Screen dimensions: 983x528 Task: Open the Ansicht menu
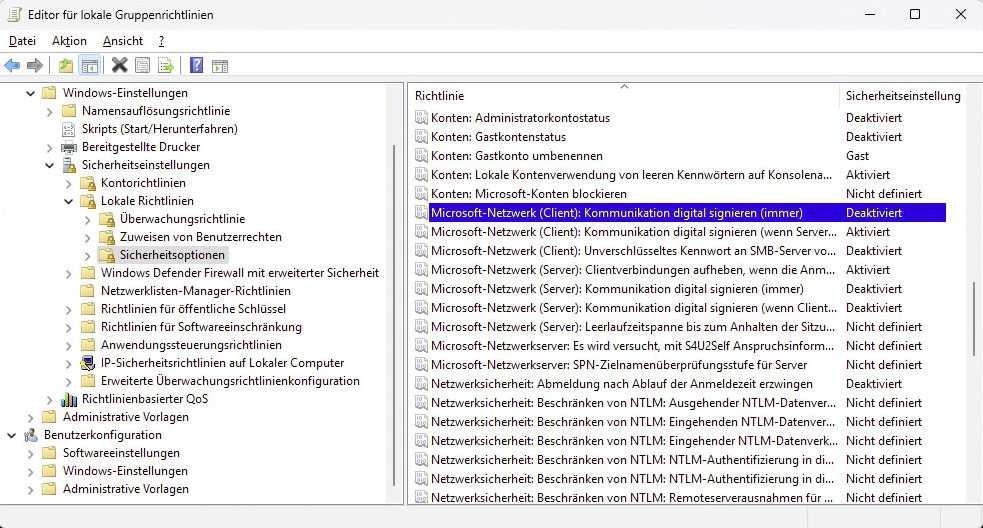click(123, 41)
